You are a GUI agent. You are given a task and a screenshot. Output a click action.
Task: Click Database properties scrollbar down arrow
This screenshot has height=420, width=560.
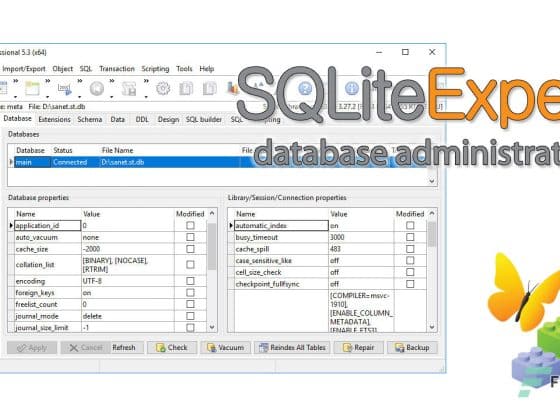pos(212,327)
